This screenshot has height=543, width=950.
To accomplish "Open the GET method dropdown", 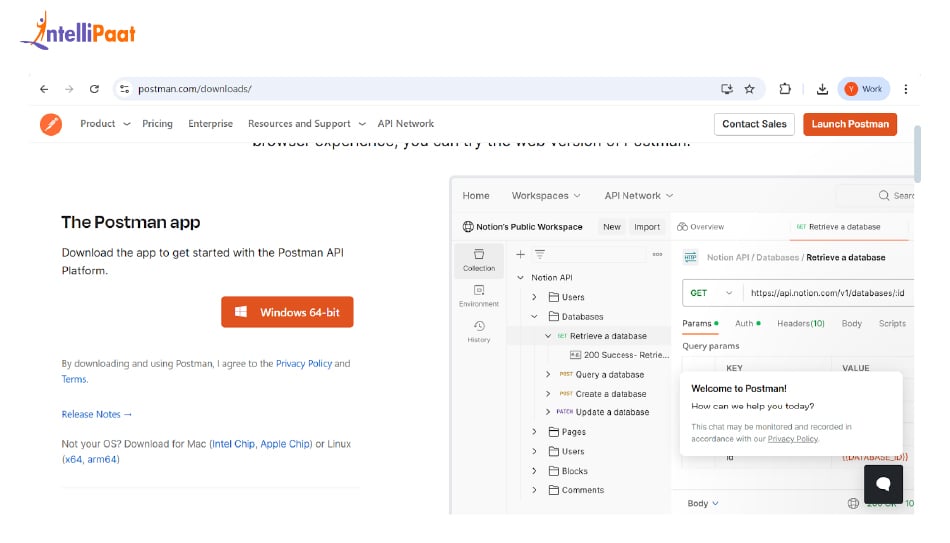I will pyautogui.click(x=711, y=293).
